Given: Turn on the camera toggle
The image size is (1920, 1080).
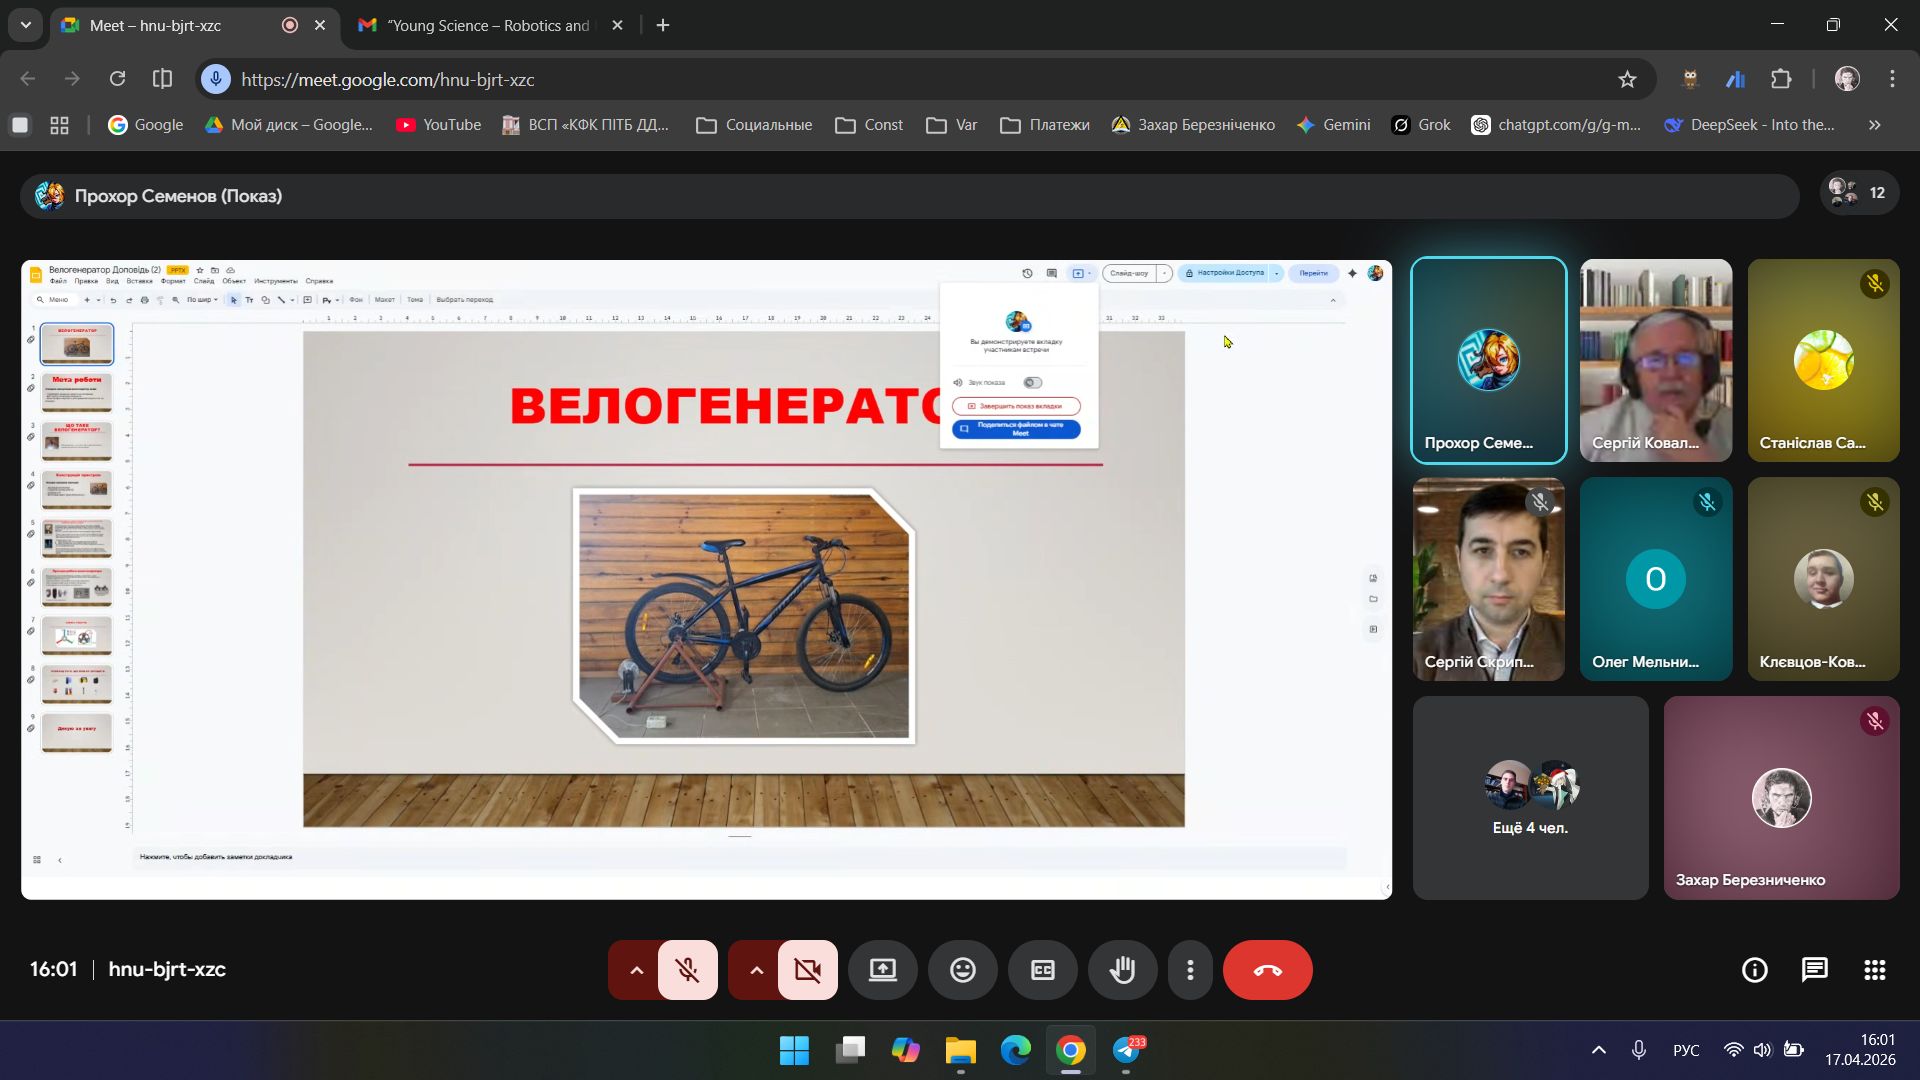Looking at the screenshot, I should tap(807, 970).
